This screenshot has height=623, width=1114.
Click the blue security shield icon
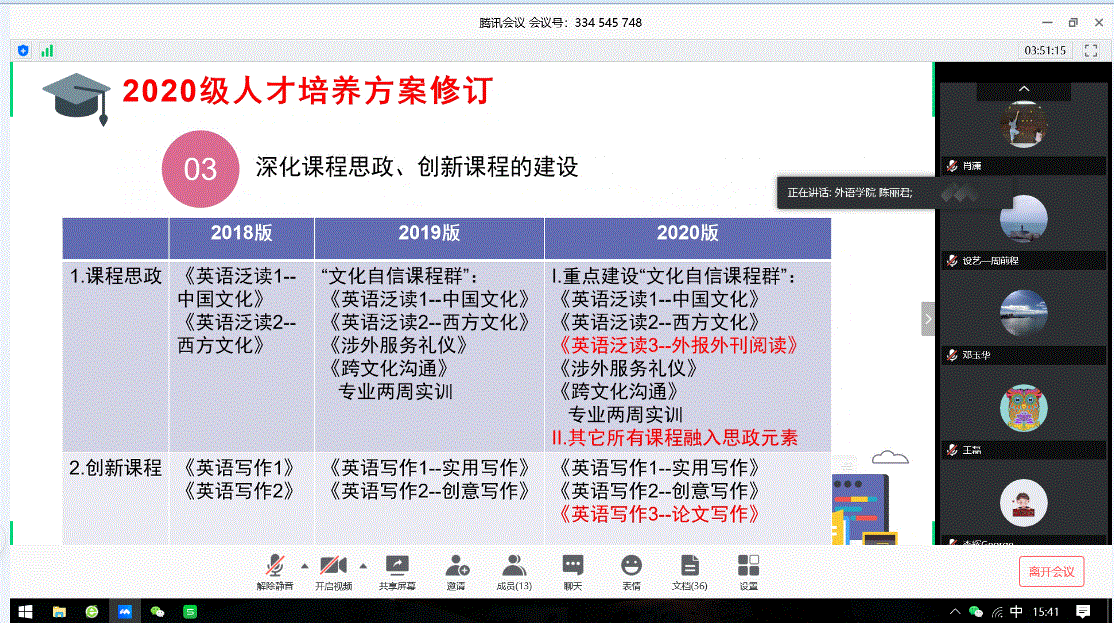click(23, 50)
